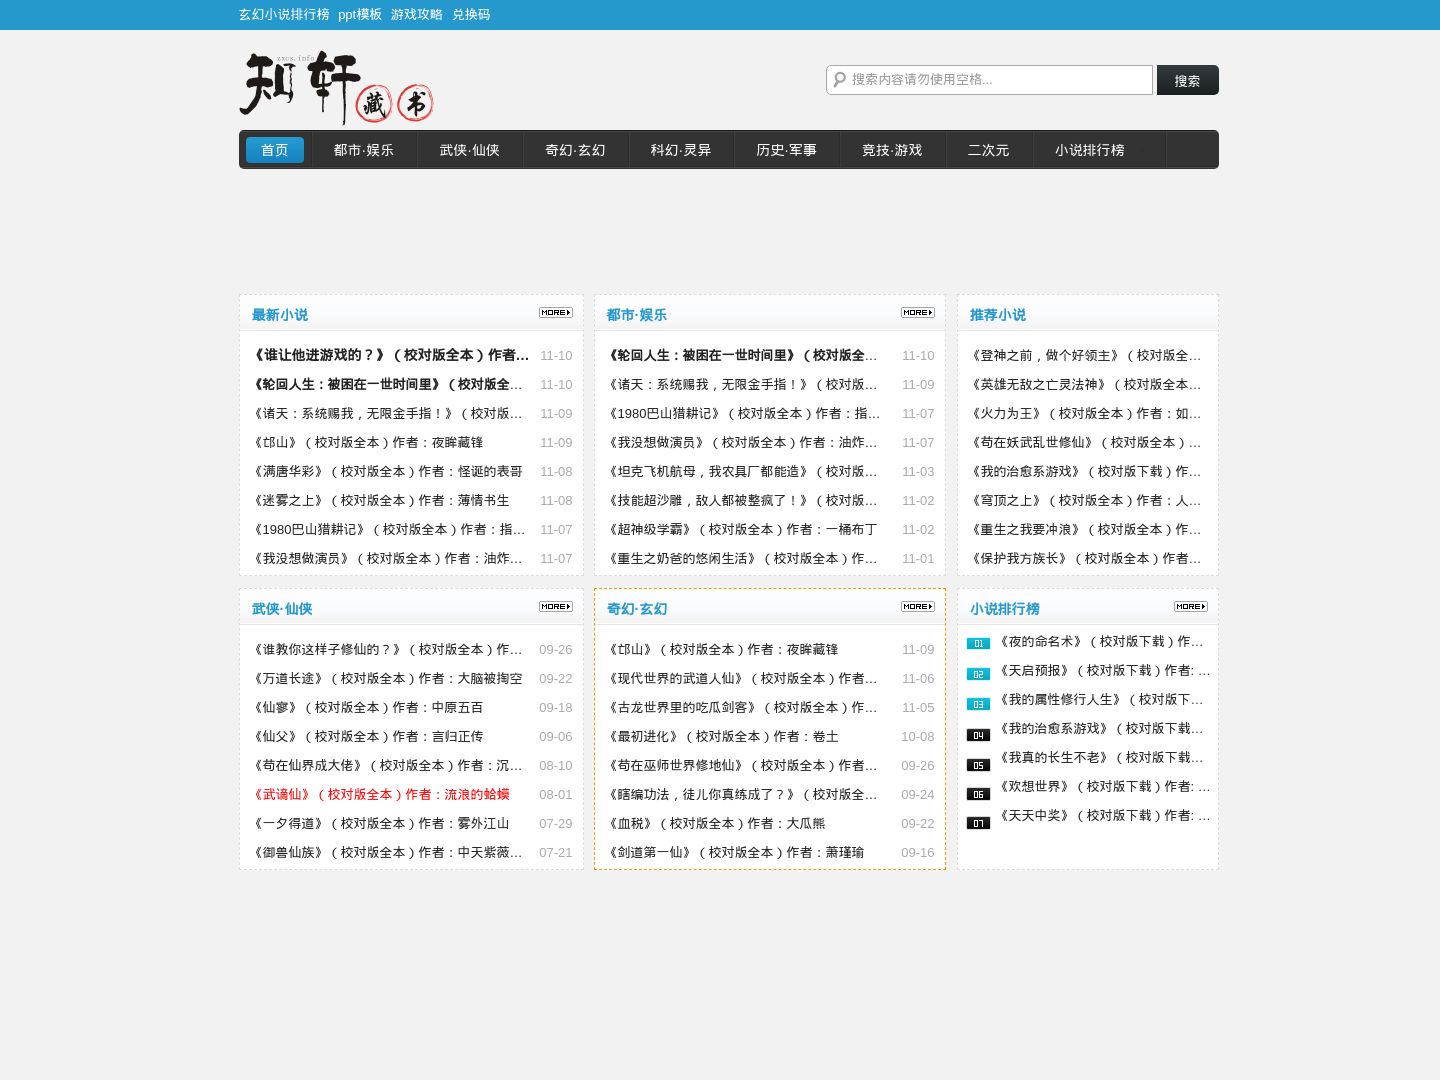The width and height of the screenshot is (1440, 1080).
Task: Click rank 05 badge beside 我真的长生不老
Action: point(978,765)
